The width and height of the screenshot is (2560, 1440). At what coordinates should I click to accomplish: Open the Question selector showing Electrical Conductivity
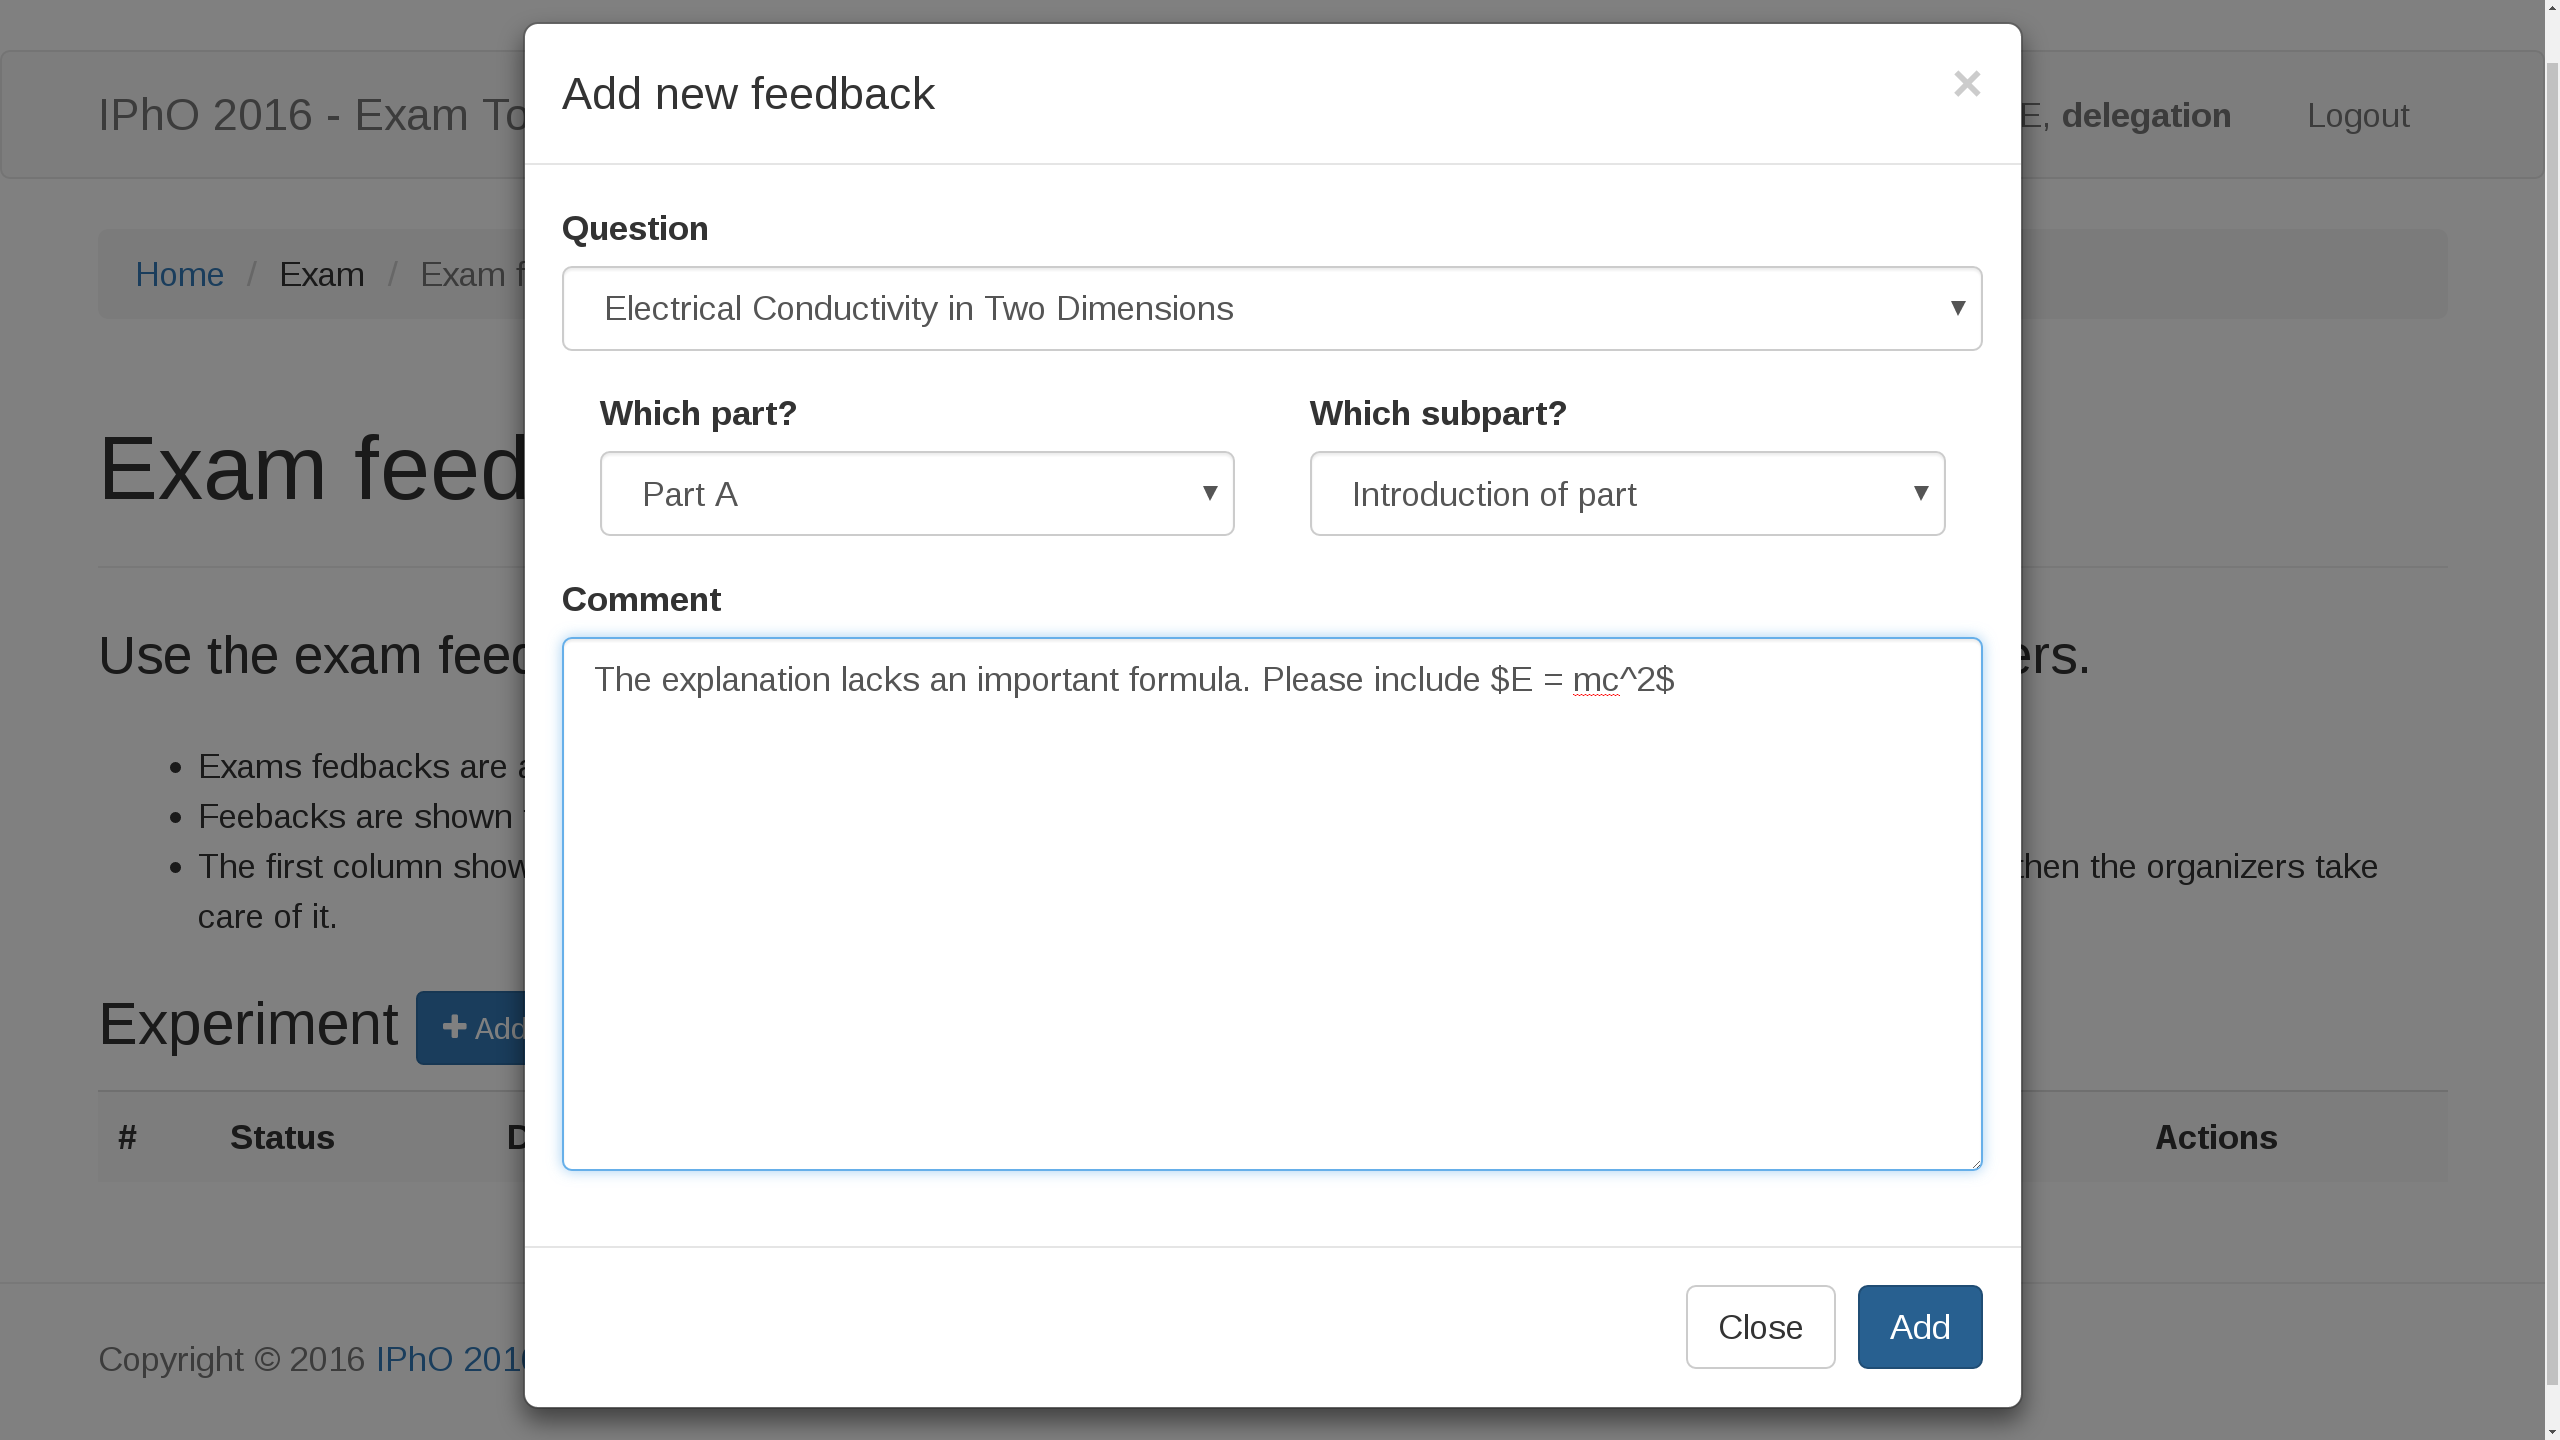pyautogui.click(x=1270, y=309)
